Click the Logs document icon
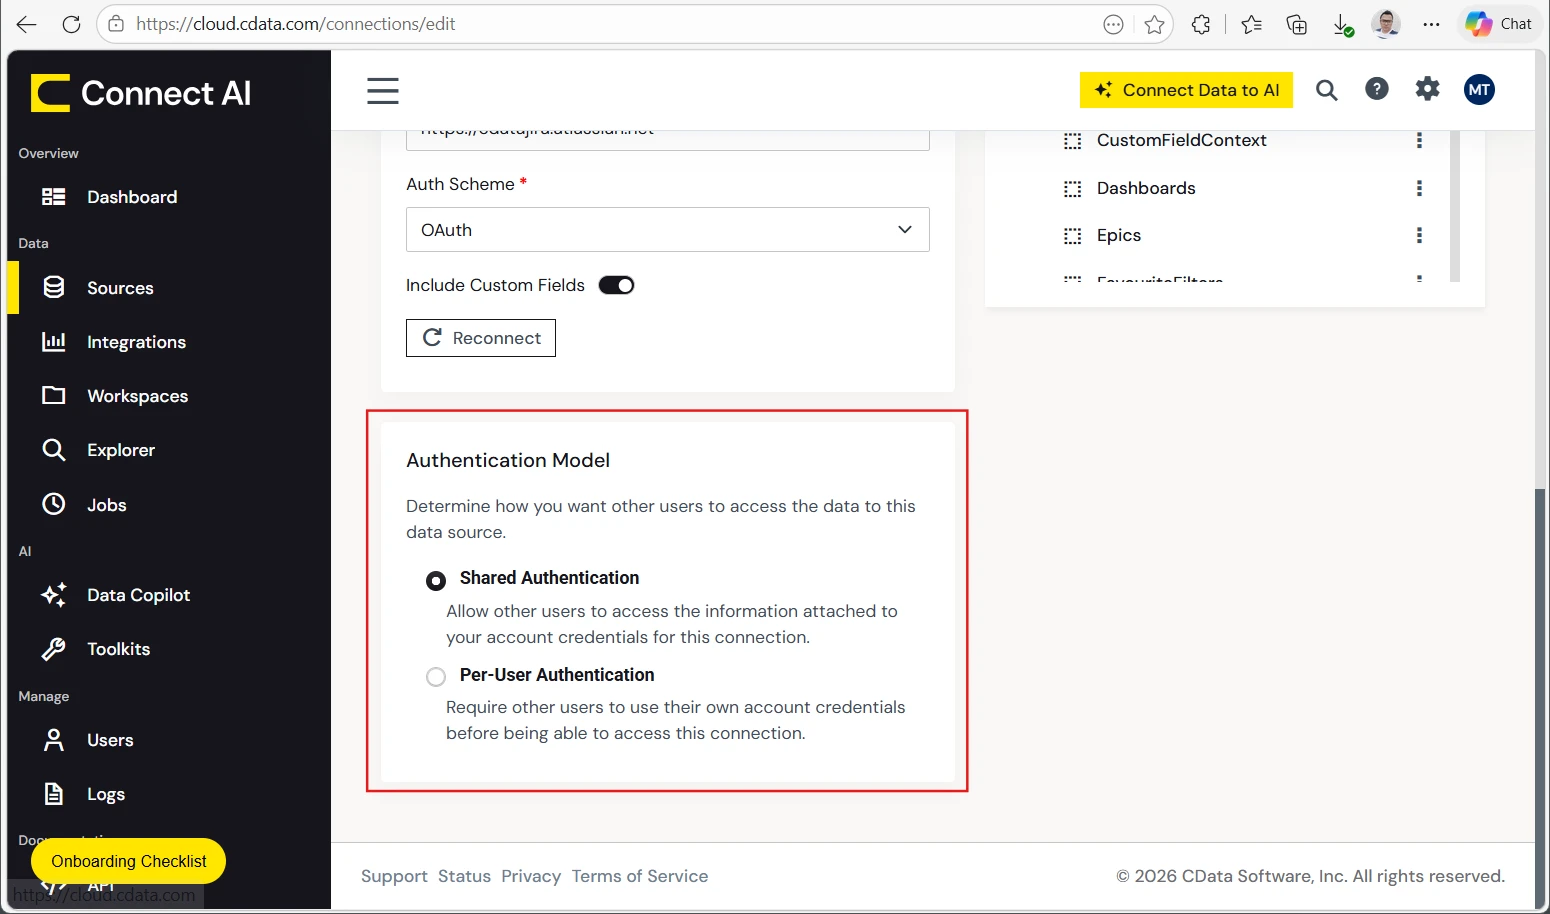Viewport: 1550px width, 914px height. pyautogui.click(x=54, y=794)
